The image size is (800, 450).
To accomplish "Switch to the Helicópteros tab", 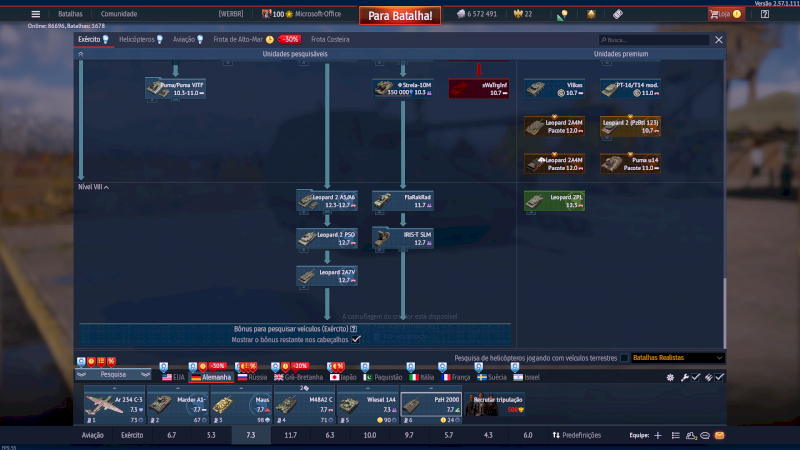I will 141,39.
